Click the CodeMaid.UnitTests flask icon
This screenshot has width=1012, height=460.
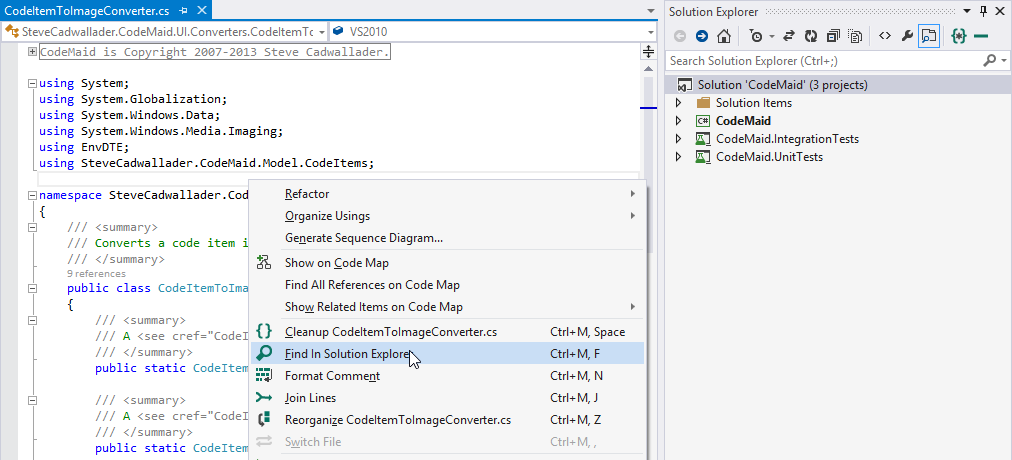click(703, 157)
